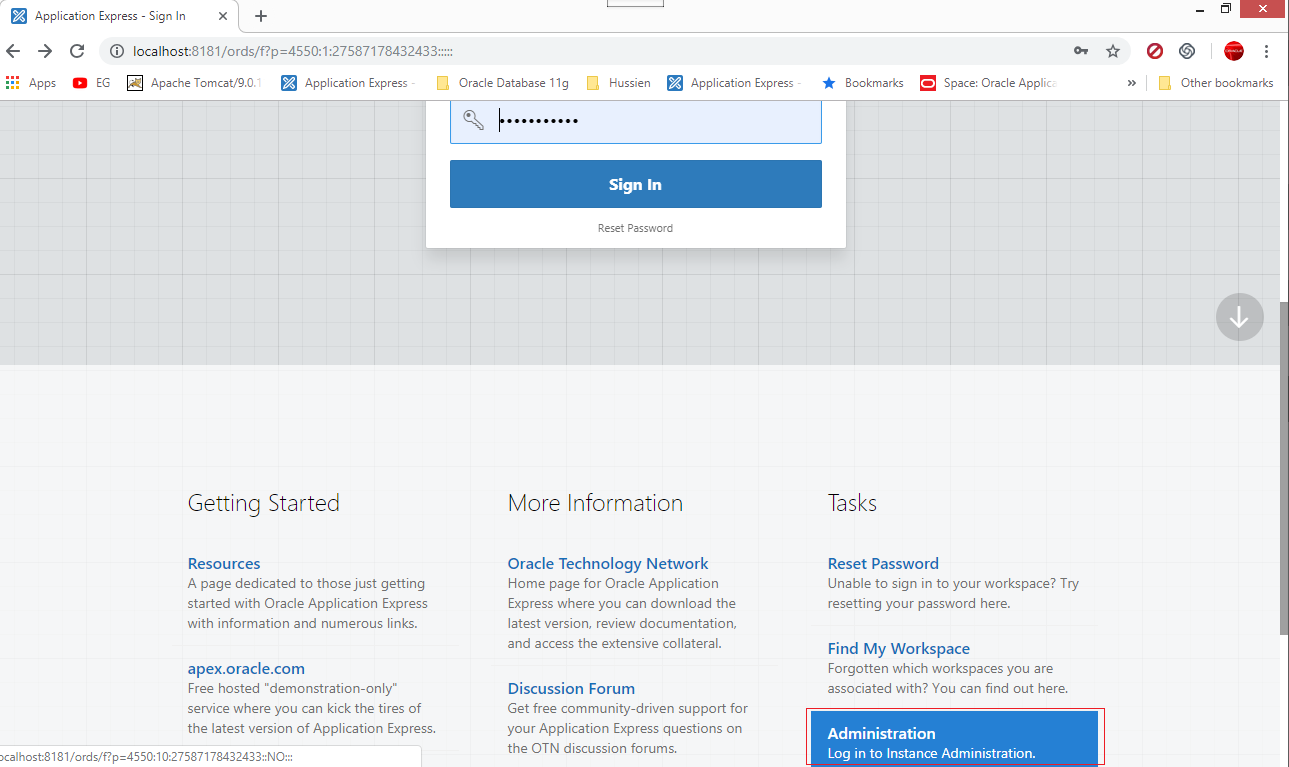Open the apex.oracle.com link

pyautogui.click(x=246, y=668)
